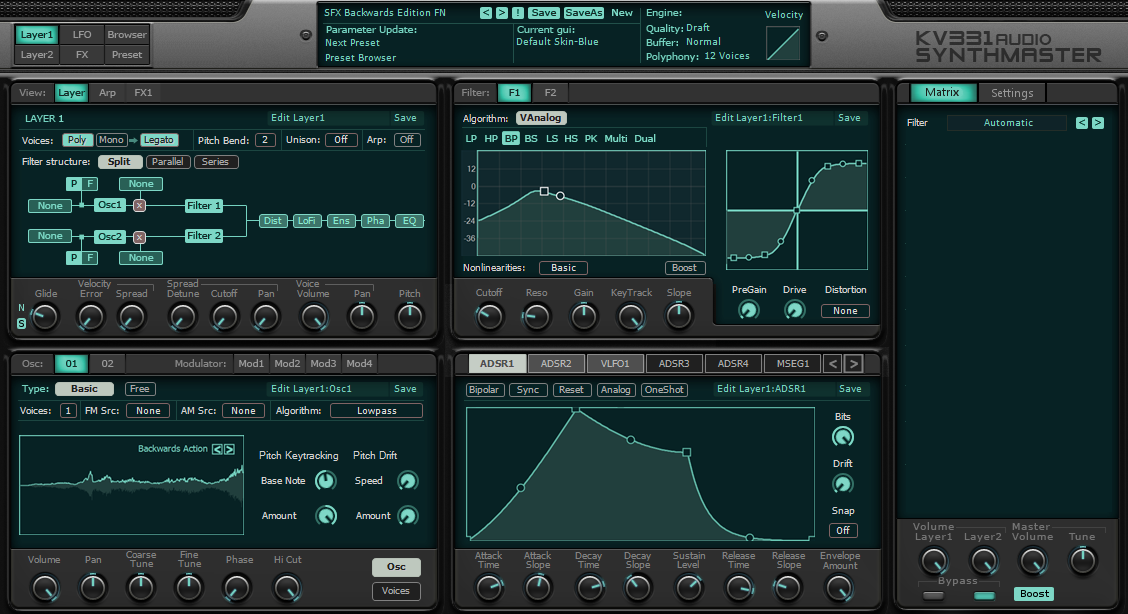Open the FM Src dropdown
Viewport: 1128px width, 614px height.
click(148, 411)
